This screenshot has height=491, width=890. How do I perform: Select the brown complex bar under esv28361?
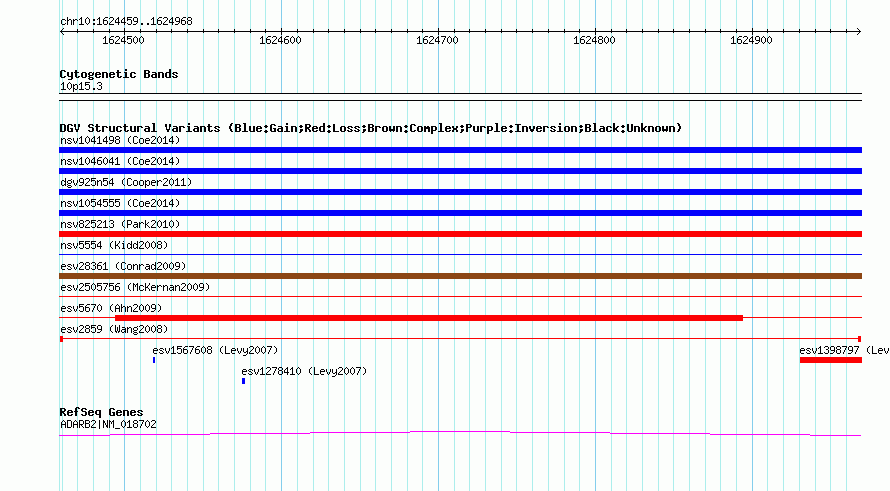(460, 276)
